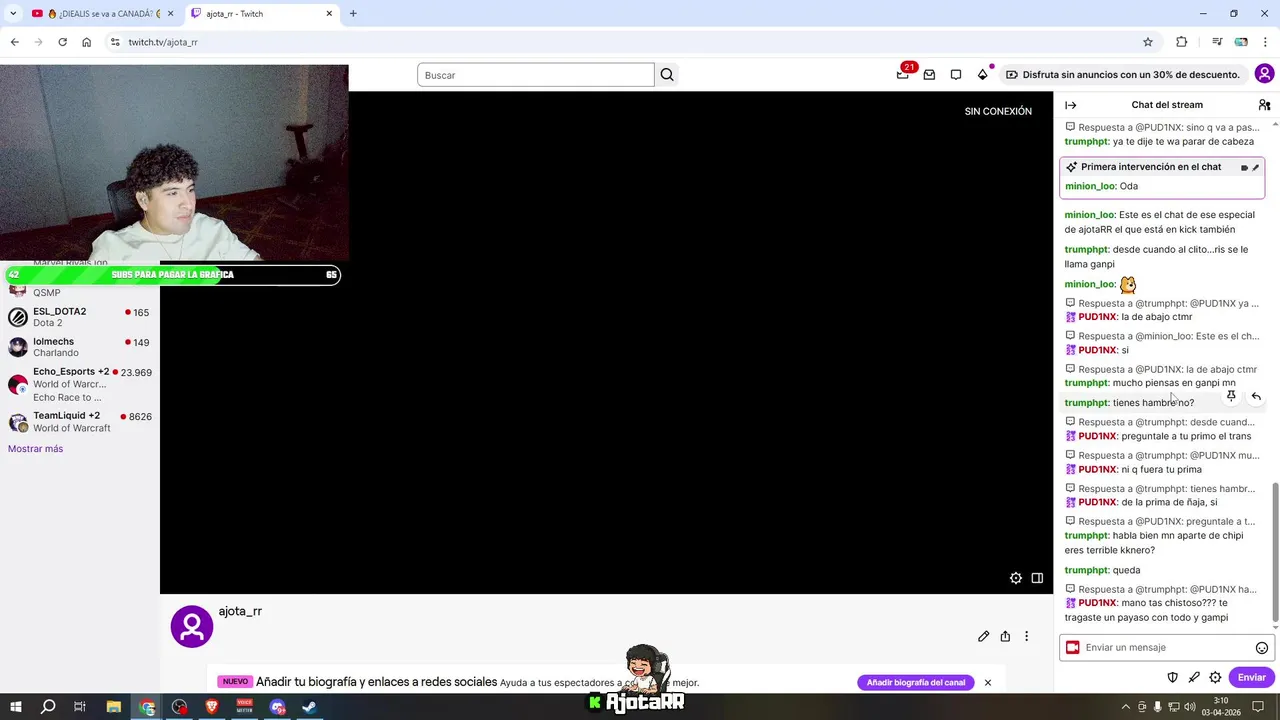
Task: Click trumphpt in 'tienes hambre no?' message
Action: 1087,403
